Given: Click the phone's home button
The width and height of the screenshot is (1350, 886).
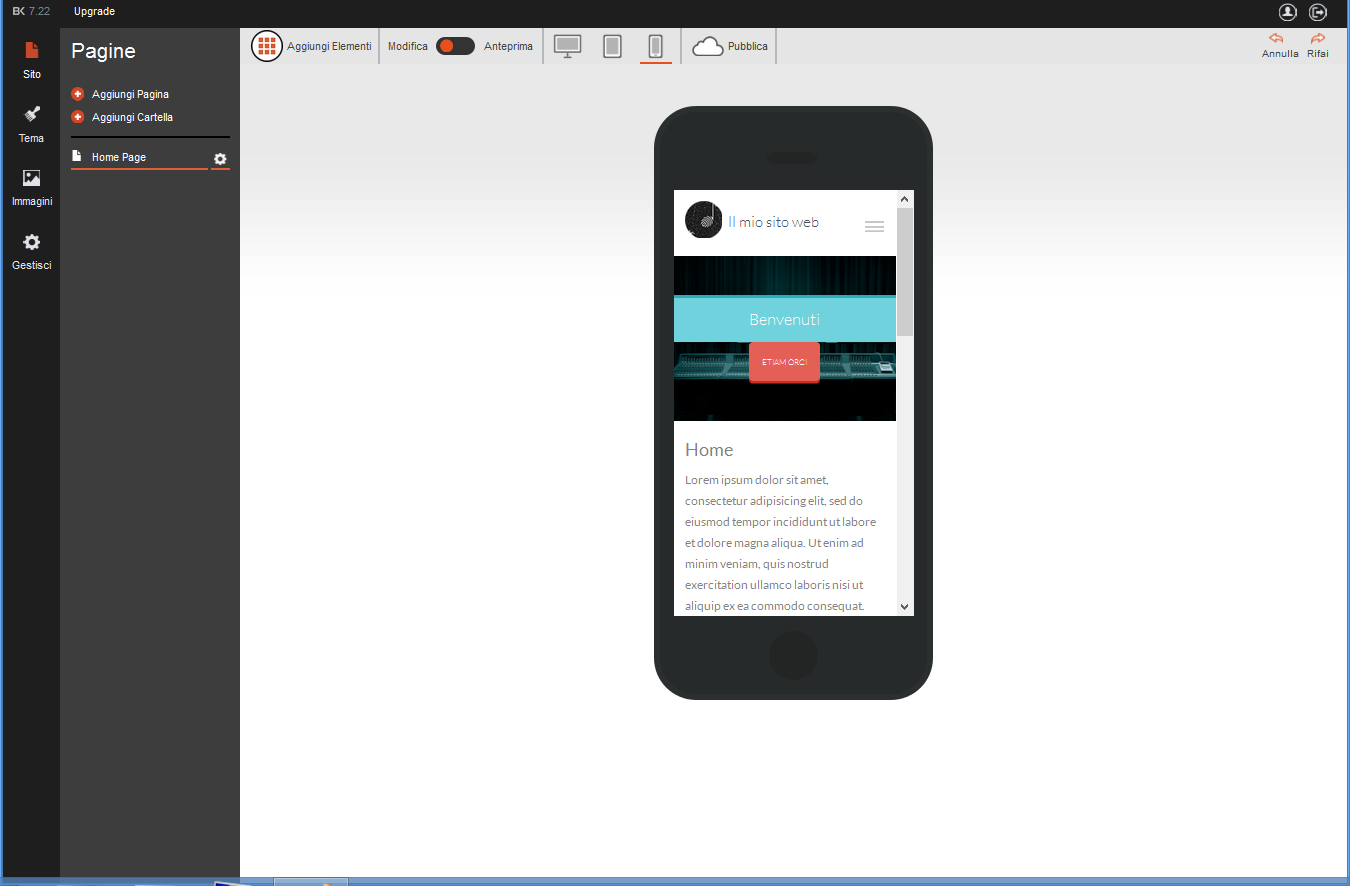Looking at the screenshot, I should 794,656.
